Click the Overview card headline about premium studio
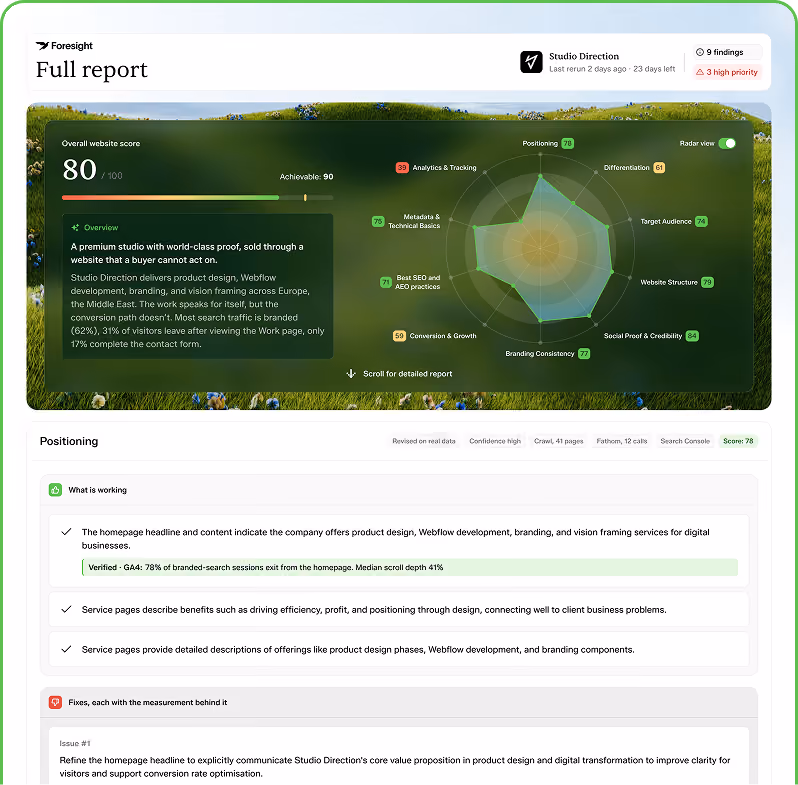Viewport: 798px width, 785px height. 187,253
